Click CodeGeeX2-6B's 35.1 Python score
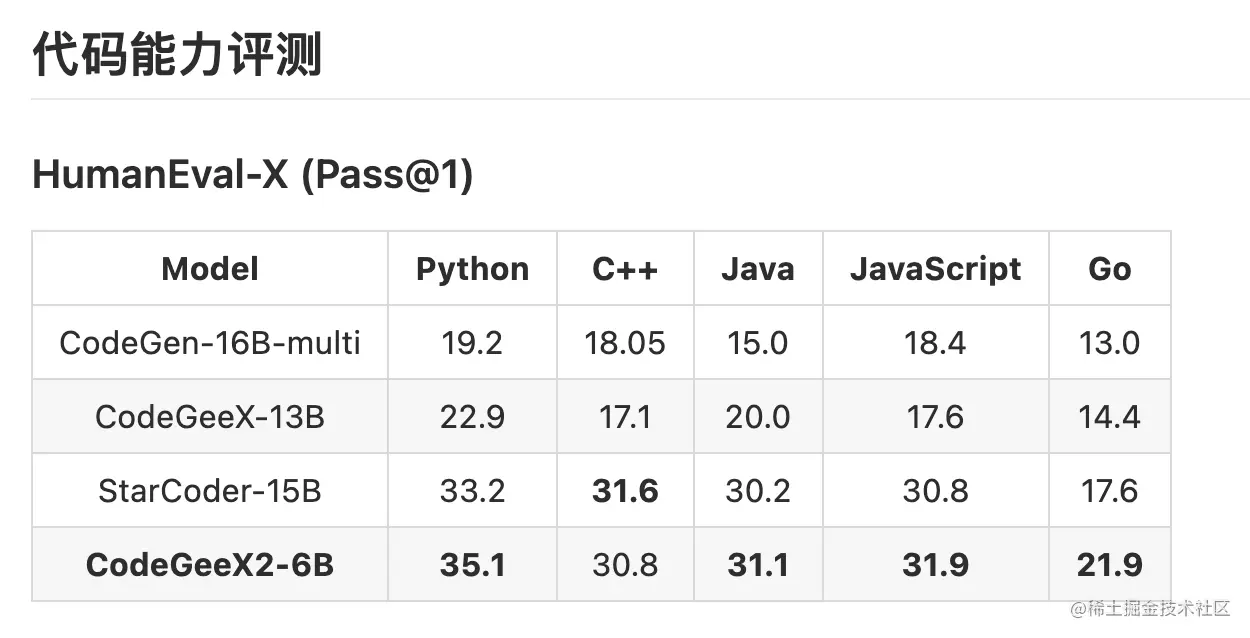 [x=472, y=565]
